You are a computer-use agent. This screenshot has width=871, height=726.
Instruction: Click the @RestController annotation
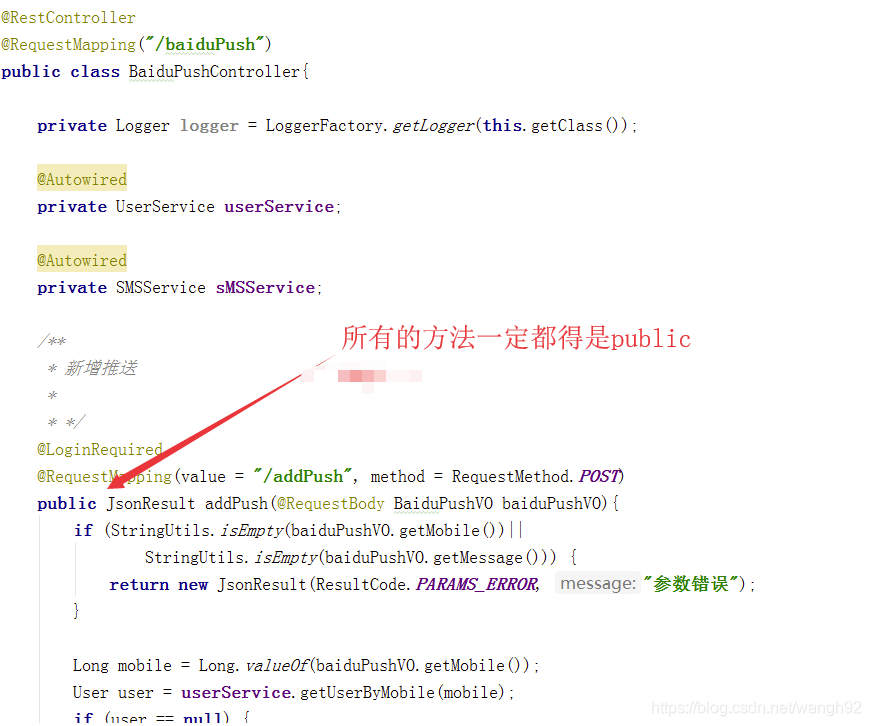point(68,16)
